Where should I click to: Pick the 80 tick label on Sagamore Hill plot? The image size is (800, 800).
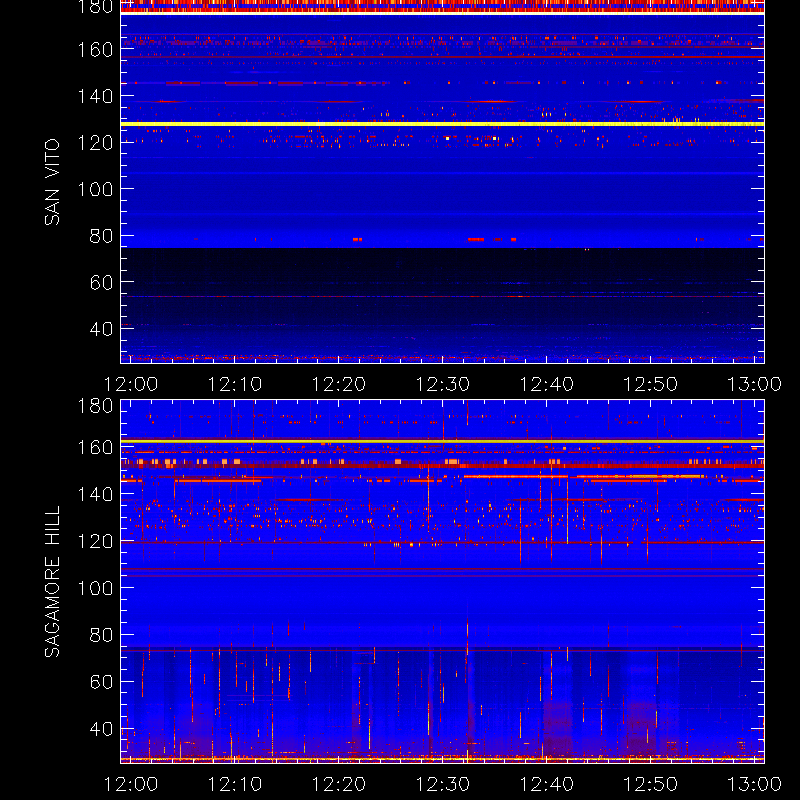(x=101, y=635)
